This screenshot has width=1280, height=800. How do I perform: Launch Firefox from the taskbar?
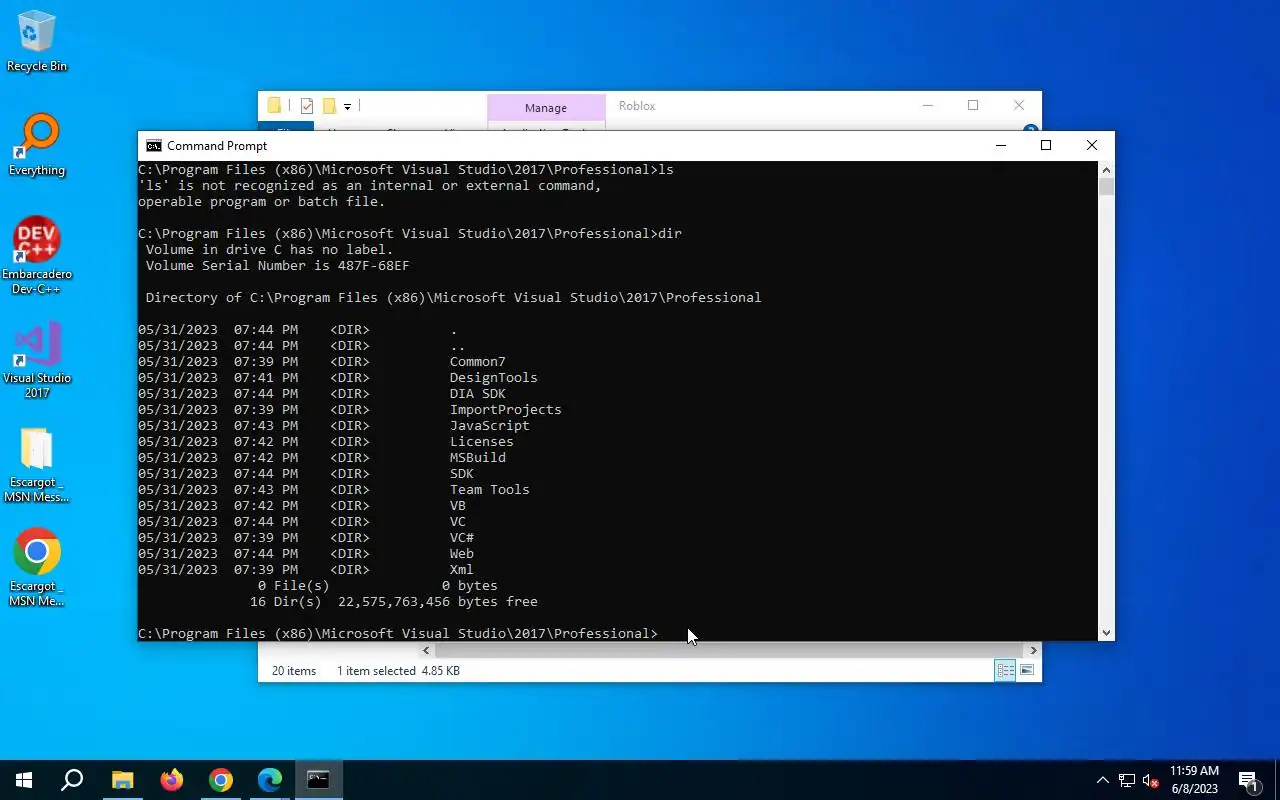coord(171,780)
